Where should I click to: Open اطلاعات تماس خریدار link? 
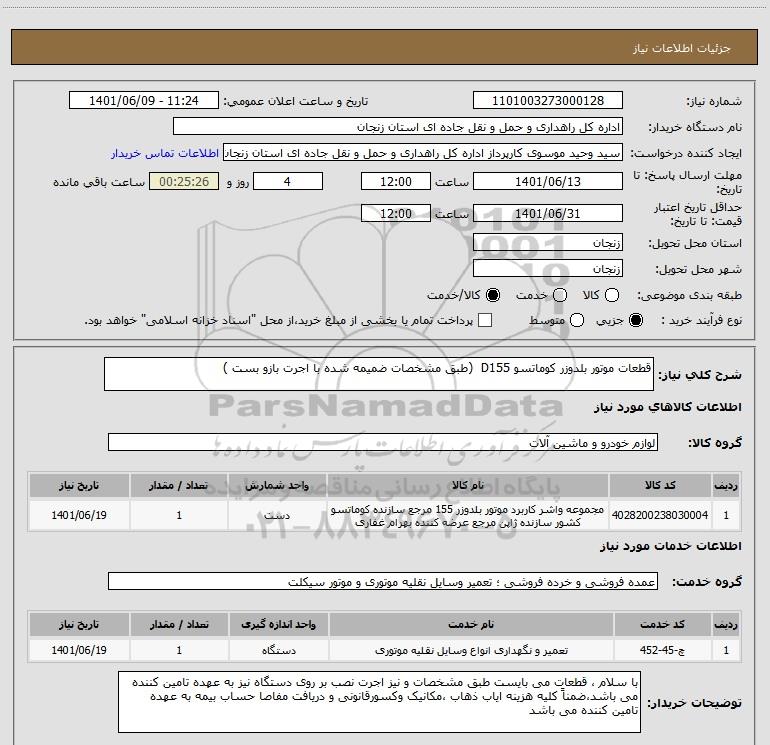[165, 153]
